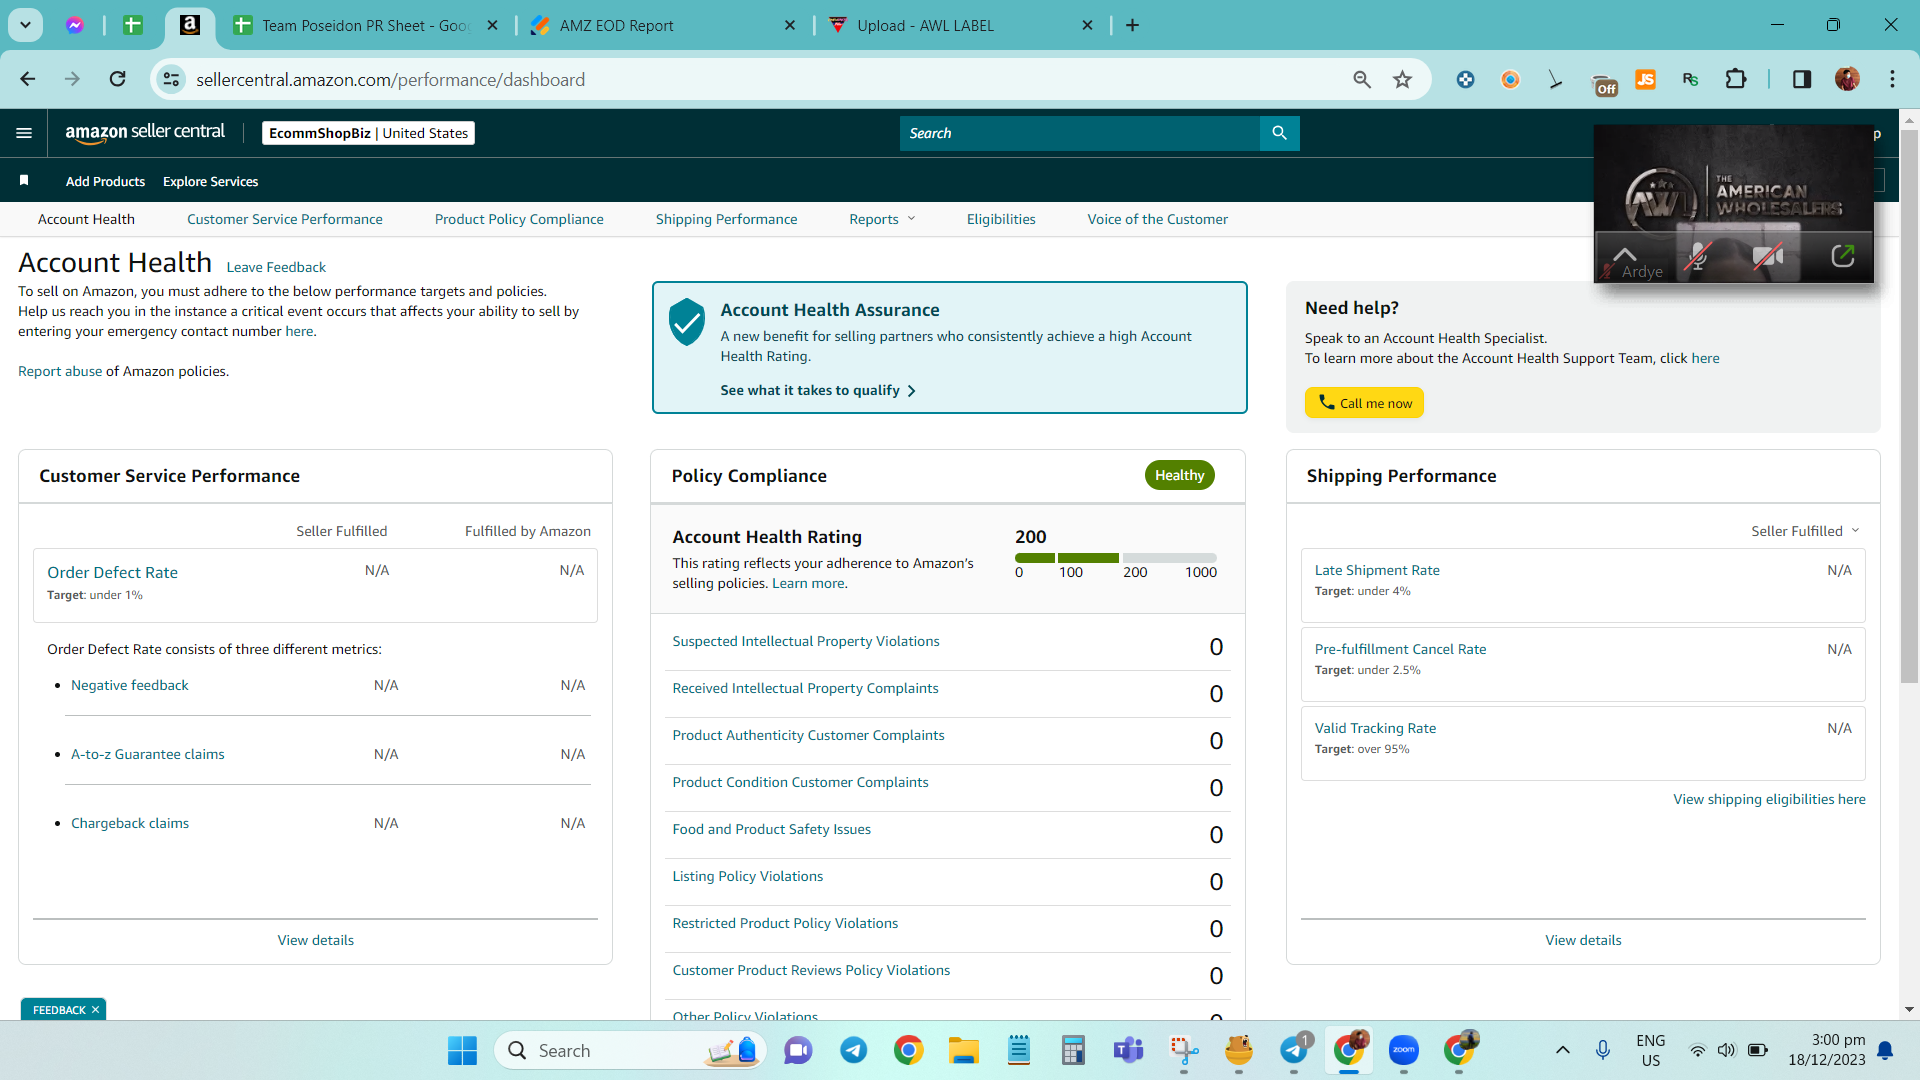Open the Chrome profile avatar
1920x1080 pixels.
pyautogui.click(x=1847, y=79)
